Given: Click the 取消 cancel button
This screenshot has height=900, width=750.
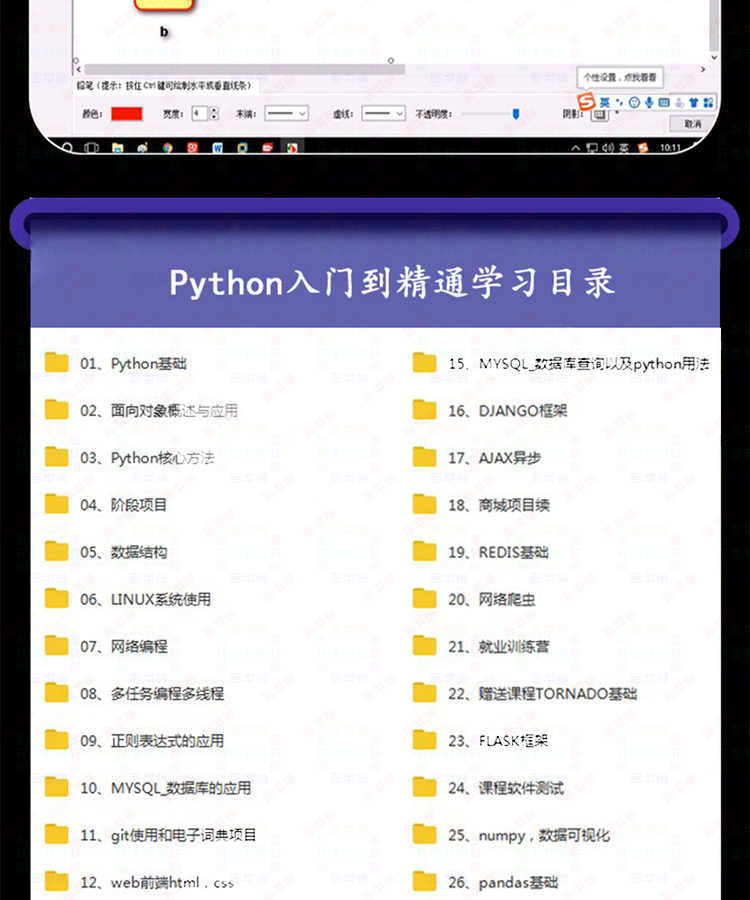Looking at the screenshot, I should coord(693,123).
